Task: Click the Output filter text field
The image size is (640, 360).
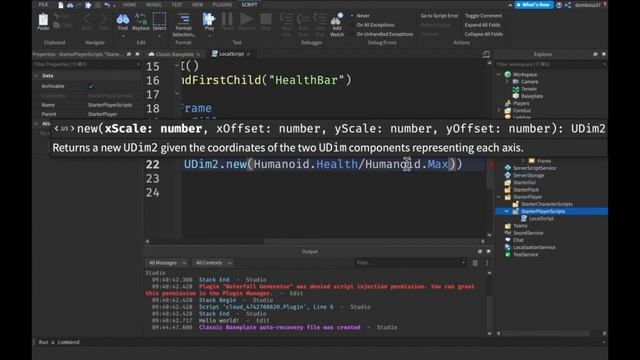Action: 410,263
